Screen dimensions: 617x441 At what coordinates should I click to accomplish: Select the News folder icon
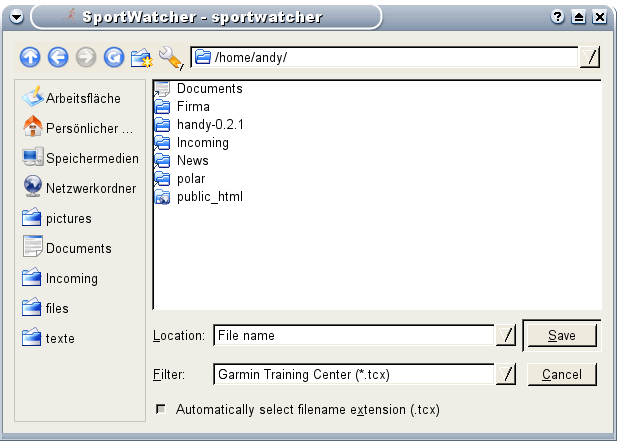click(162, 161)
